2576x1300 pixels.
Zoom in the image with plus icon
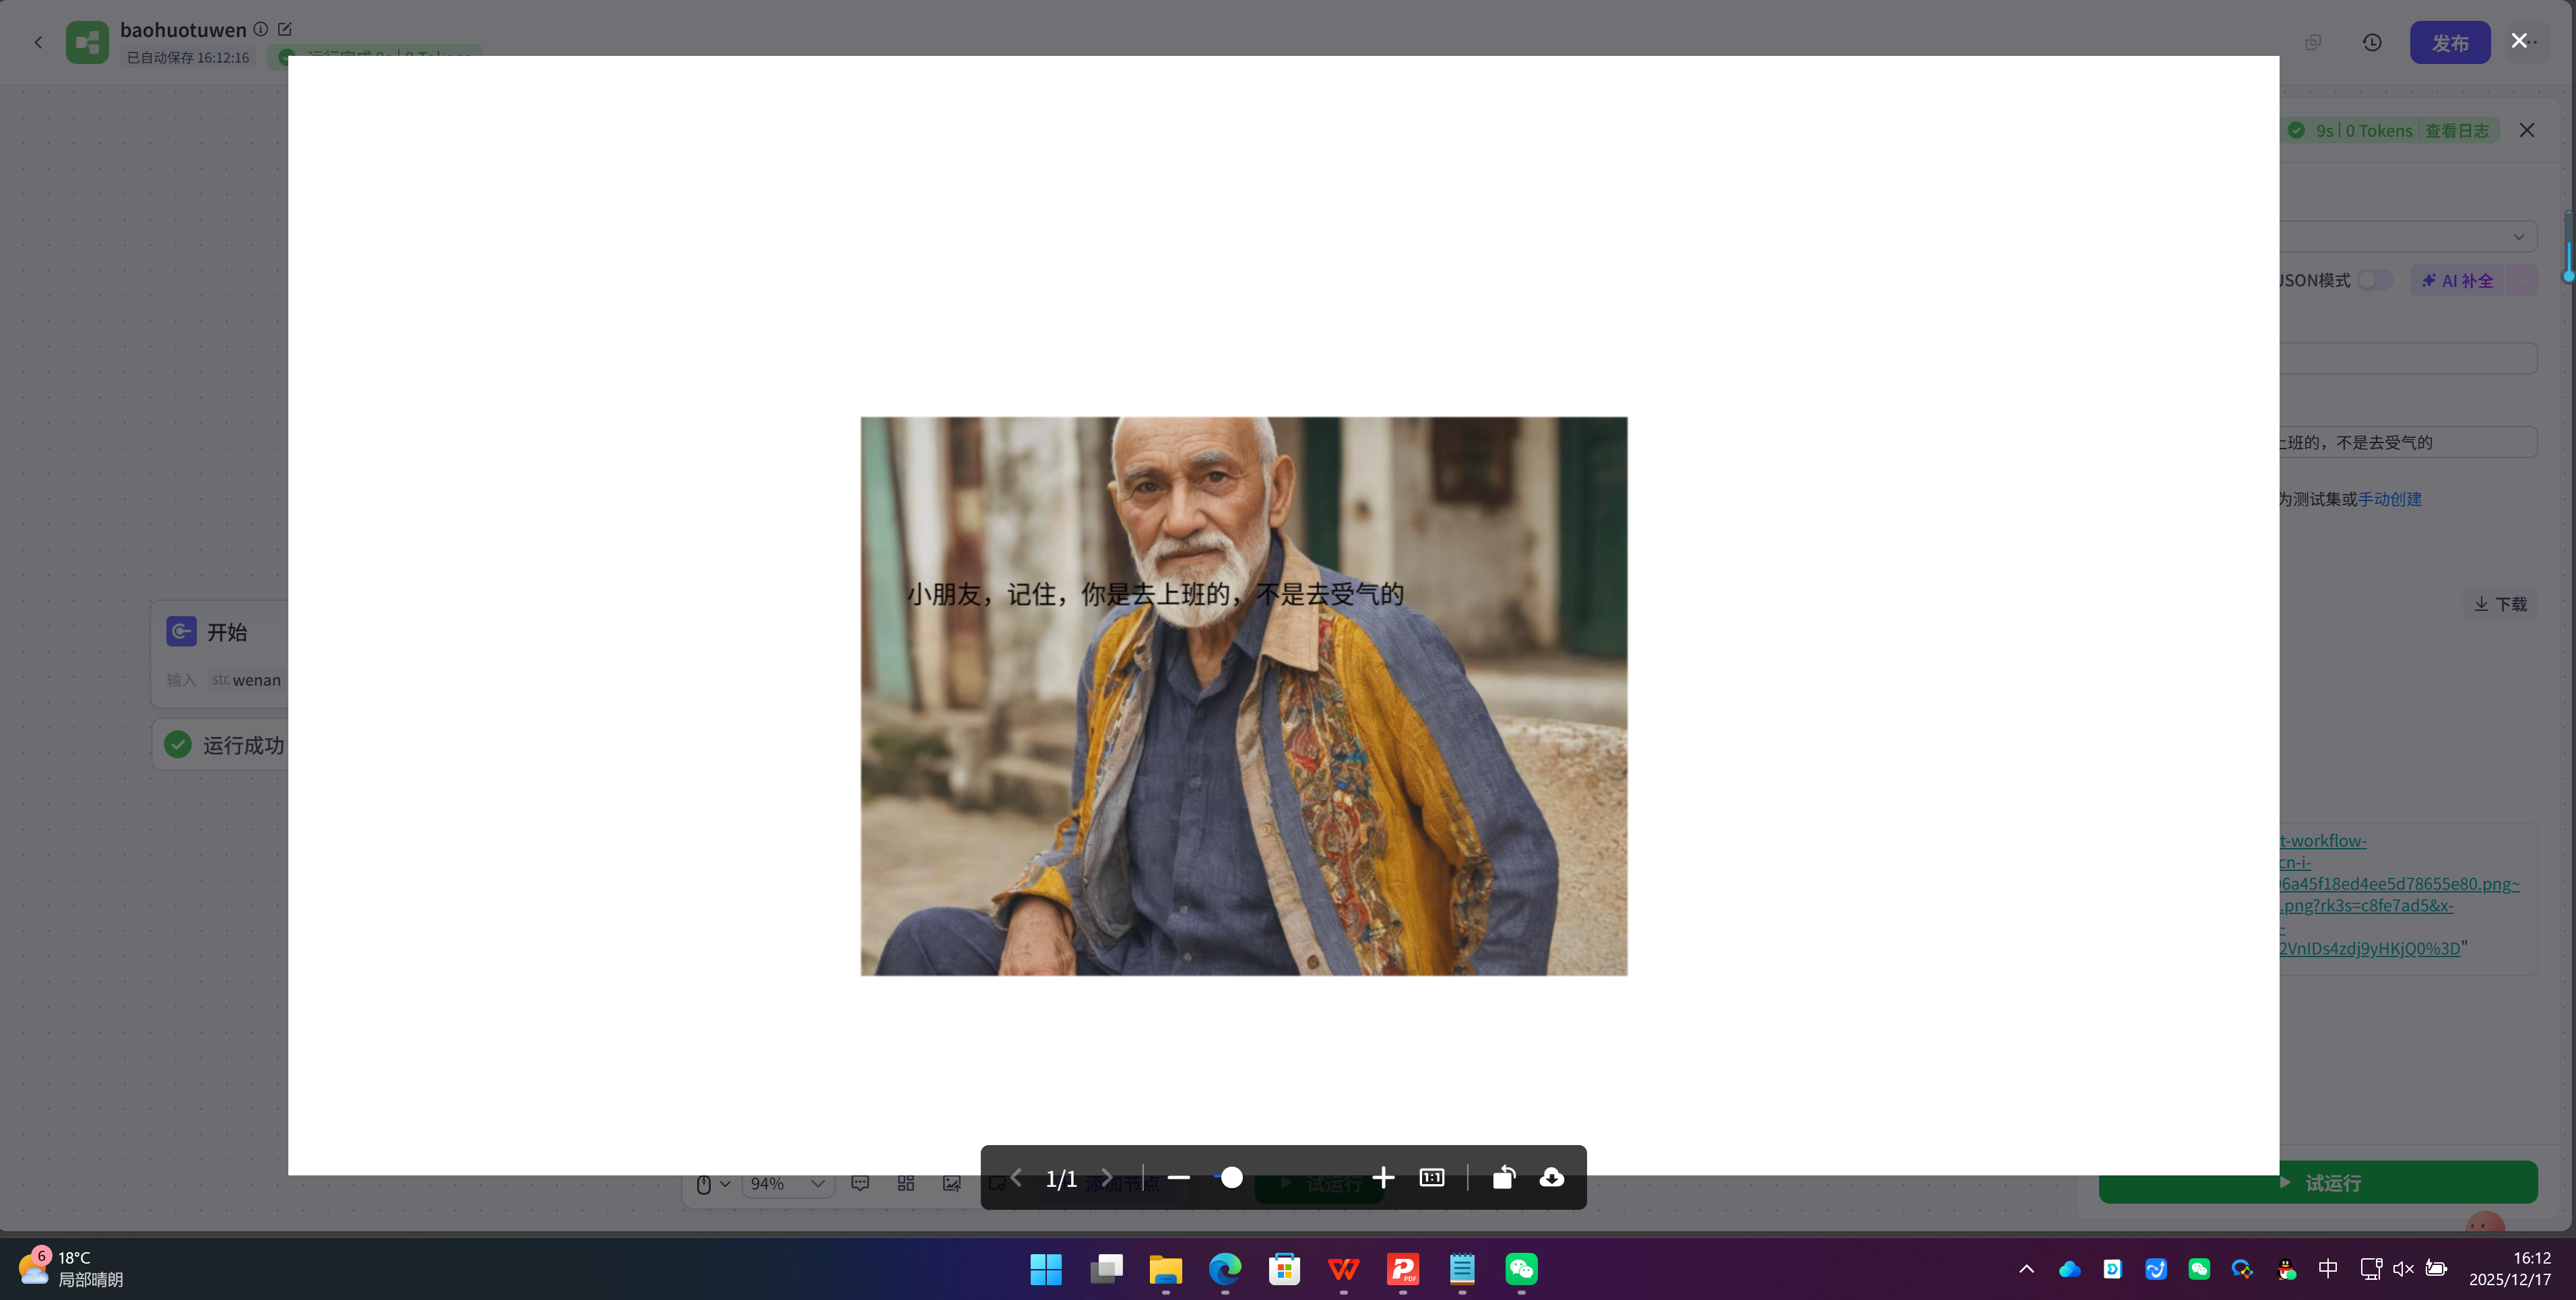[1383, 1177]
